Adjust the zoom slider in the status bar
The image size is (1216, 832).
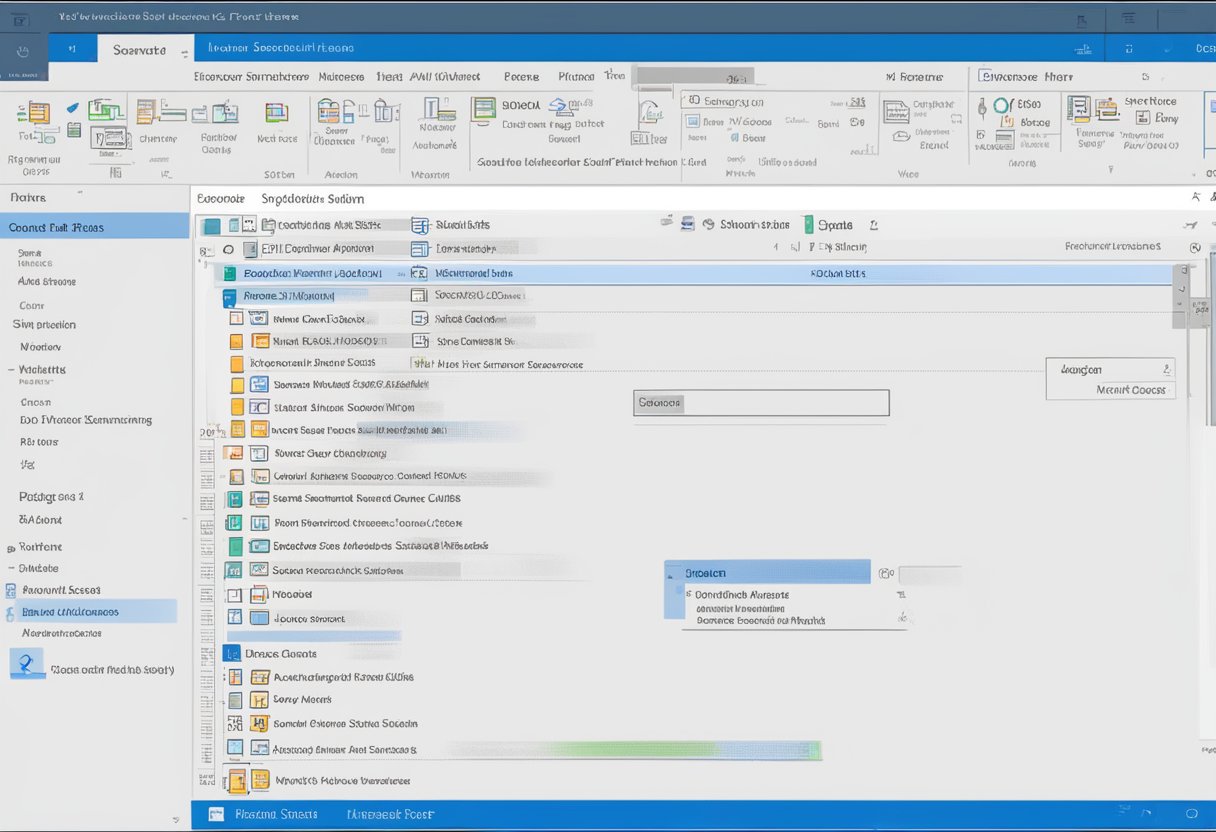1190,814
